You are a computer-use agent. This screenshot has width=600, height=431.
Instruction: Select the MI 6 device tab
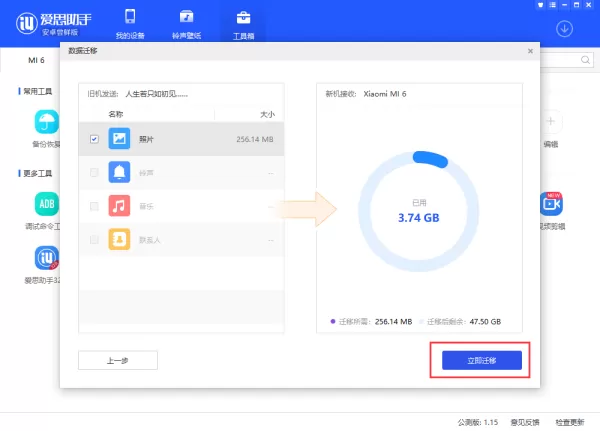click(x=36, y=60)
